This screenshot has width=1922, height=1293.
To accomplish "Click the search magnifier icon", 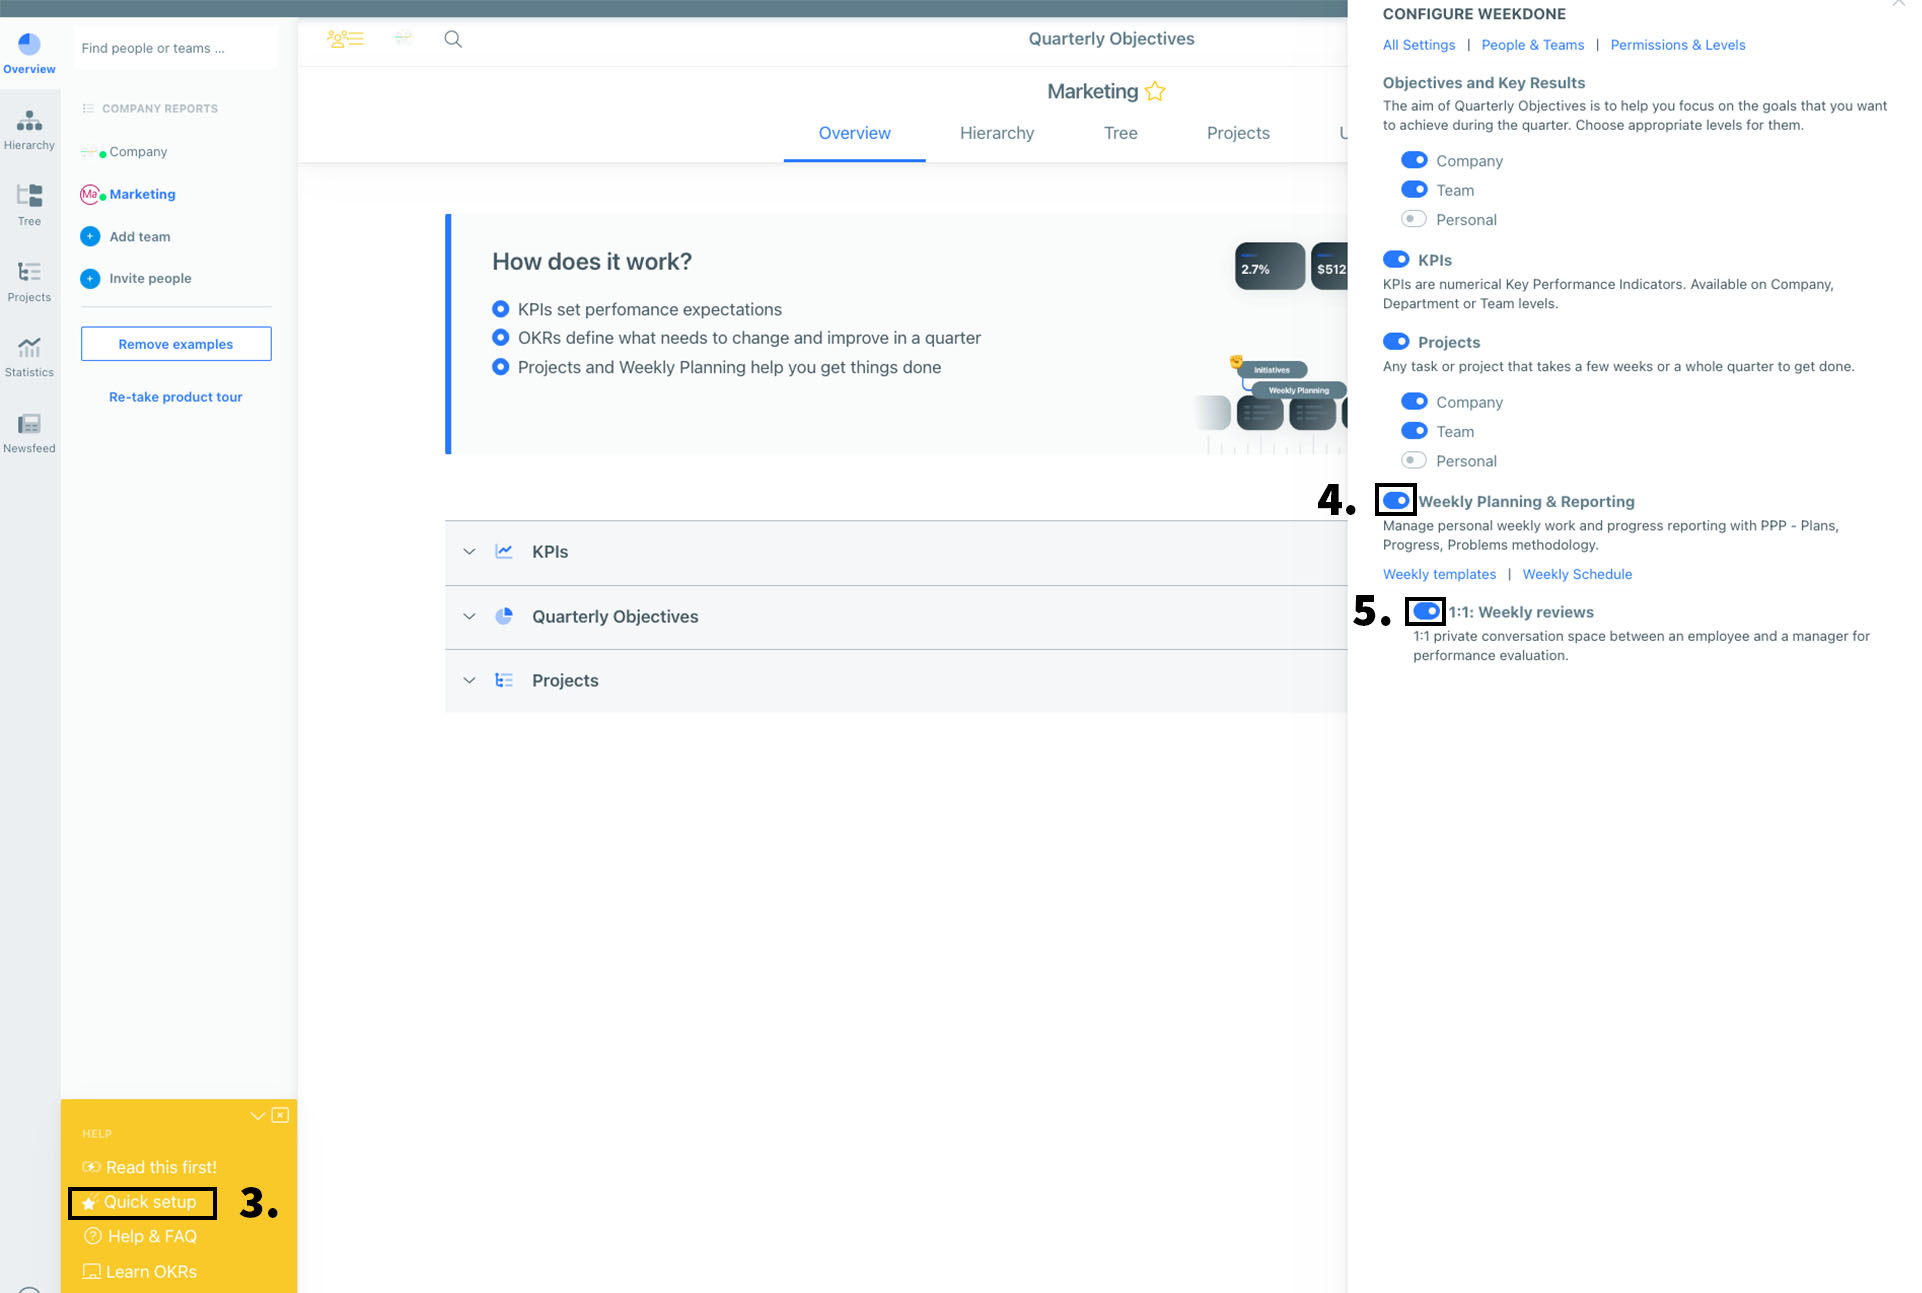I will [453, 39].
